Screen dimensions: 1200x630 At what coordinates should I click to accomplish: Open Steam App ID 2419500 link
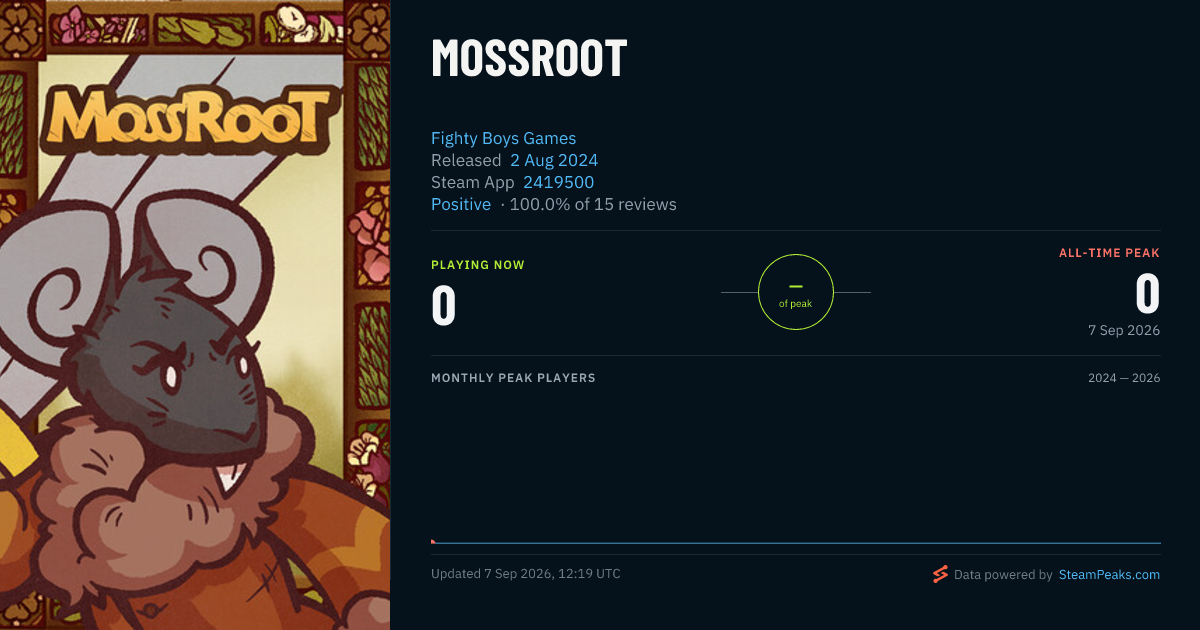(558, 182)
